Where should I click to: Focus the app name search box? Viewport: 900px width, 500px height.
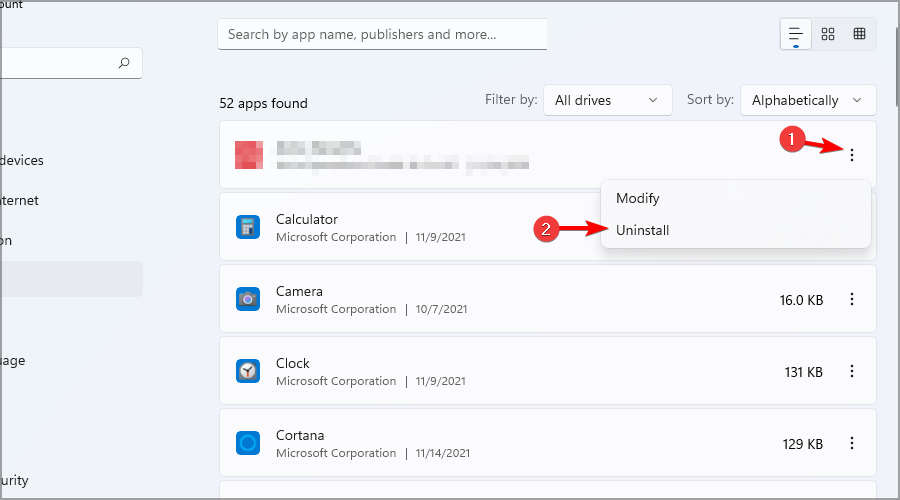[382, 34]
